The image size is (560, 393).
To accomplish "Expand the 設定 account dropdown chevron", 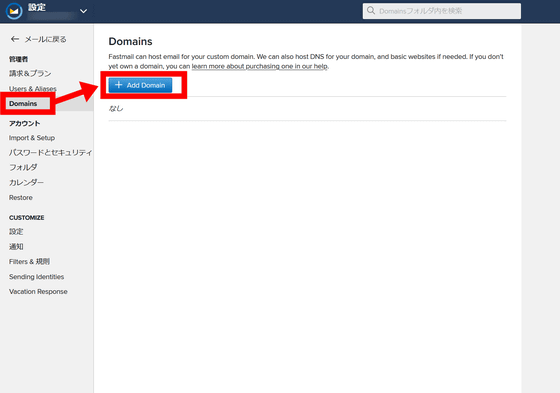I will (x=83, y=11).
